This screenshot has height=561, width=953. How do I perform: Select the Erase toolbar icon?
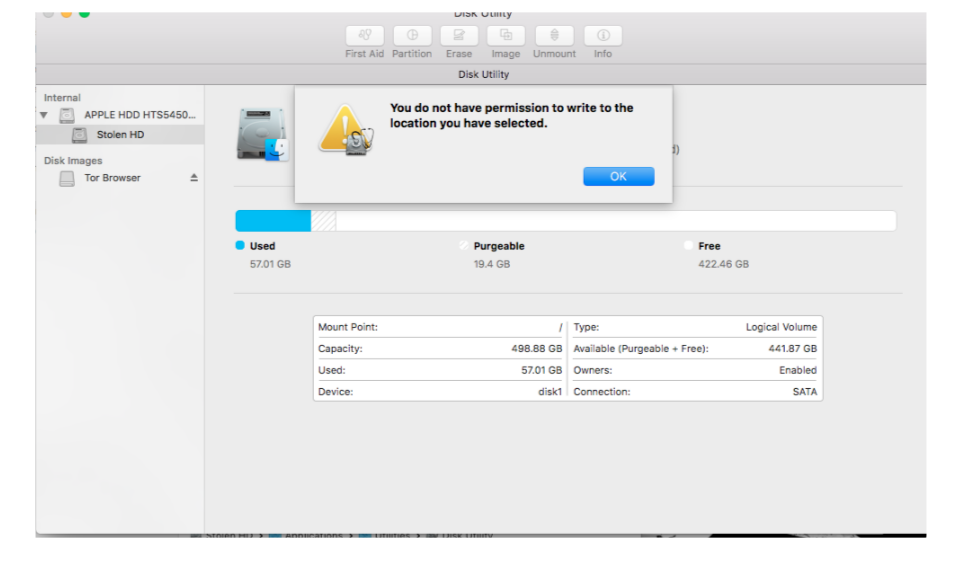coord(459,36)
